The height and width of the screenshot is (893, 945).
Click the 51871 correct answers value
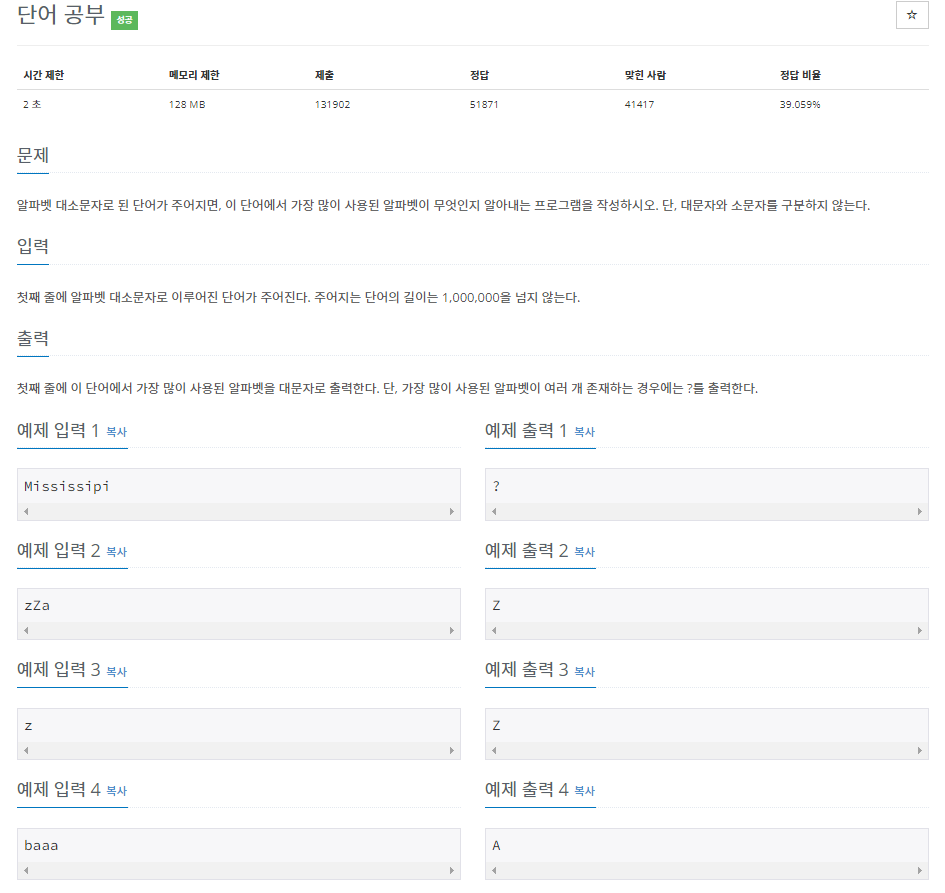coord(484,105)
